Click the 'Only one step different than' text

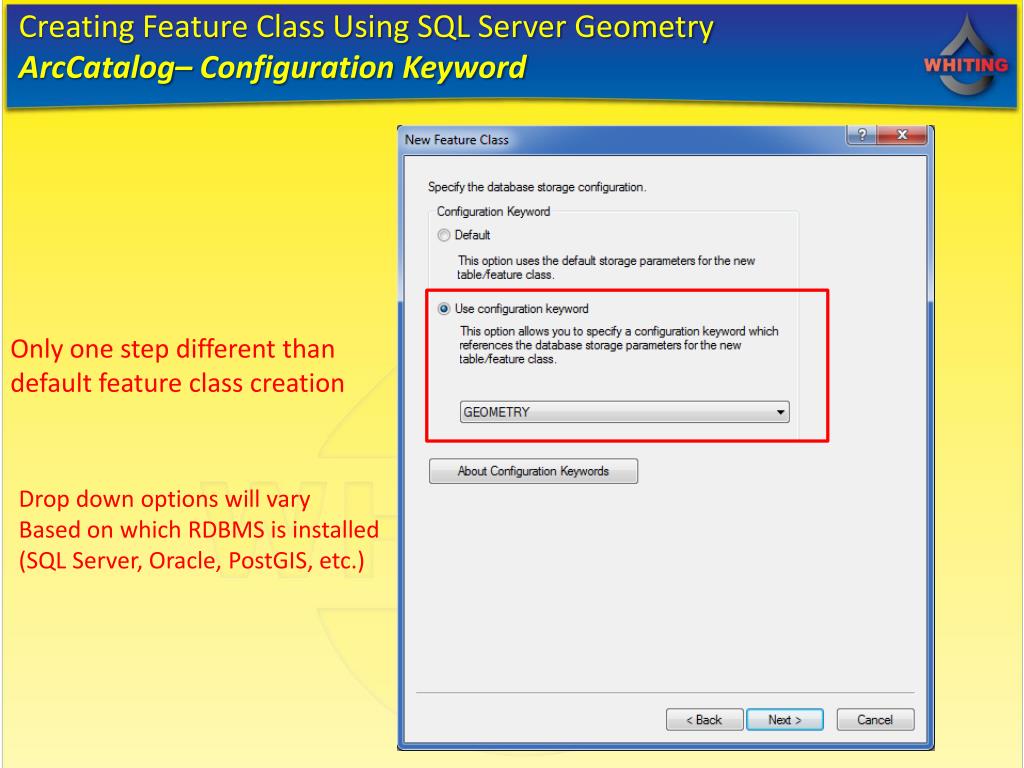pyautogui.click(x=172, y=349)
